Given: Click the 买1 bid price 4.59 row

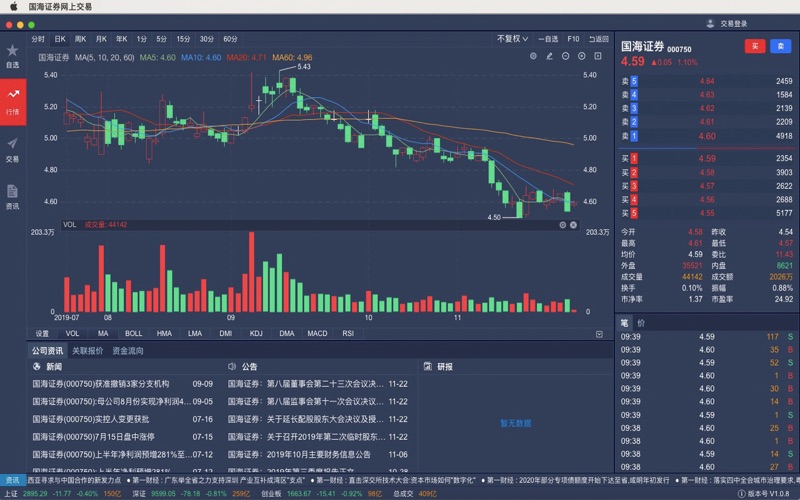Looking at the screenshot, I should (707, 159).
